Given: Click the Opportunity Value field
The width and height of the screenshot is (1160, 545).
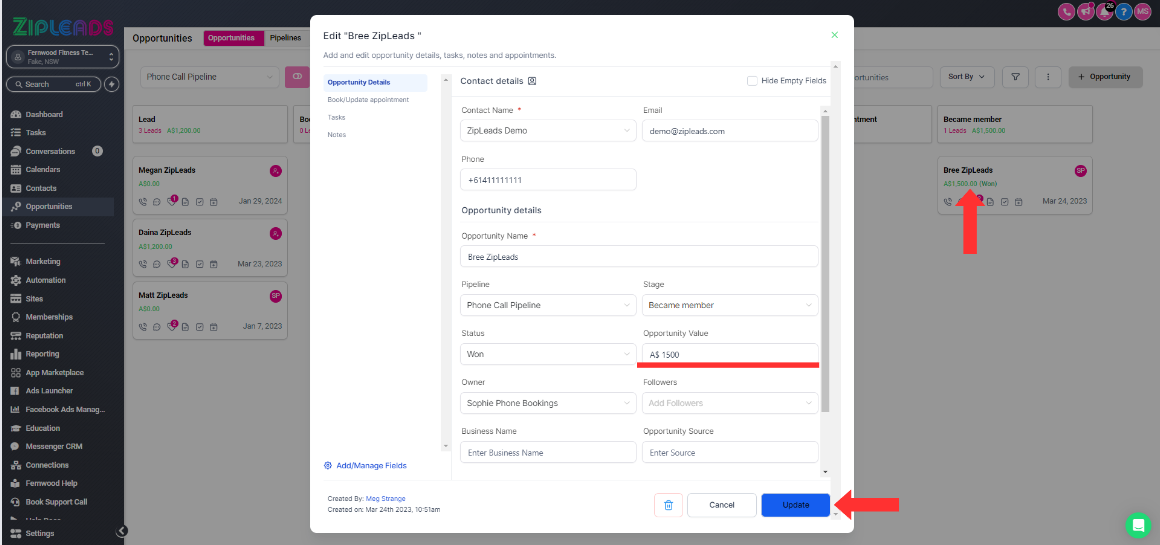Looking at the screenshot, I should pyautogui.click(x=730, y=354).
